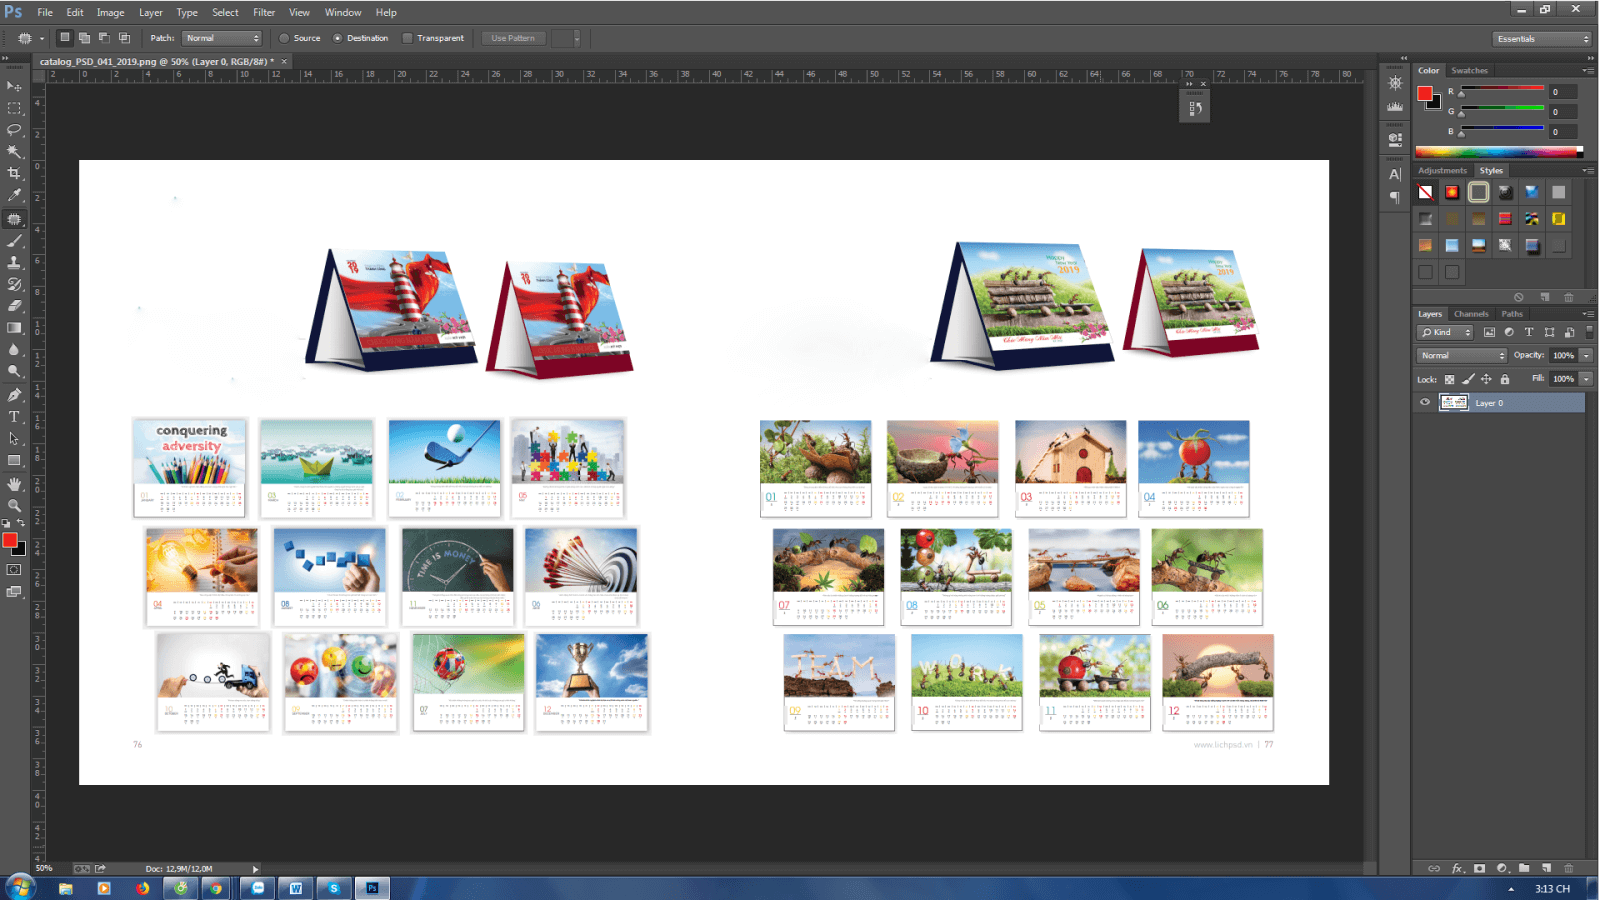Viewport: 1600px width, 900px height.
Task: Select the Pen tool
Action: (14, 395)
